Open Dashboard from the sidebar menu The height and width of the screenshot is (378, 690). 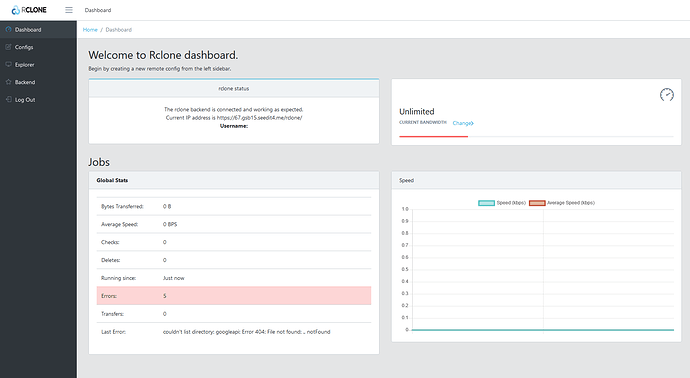38,29
